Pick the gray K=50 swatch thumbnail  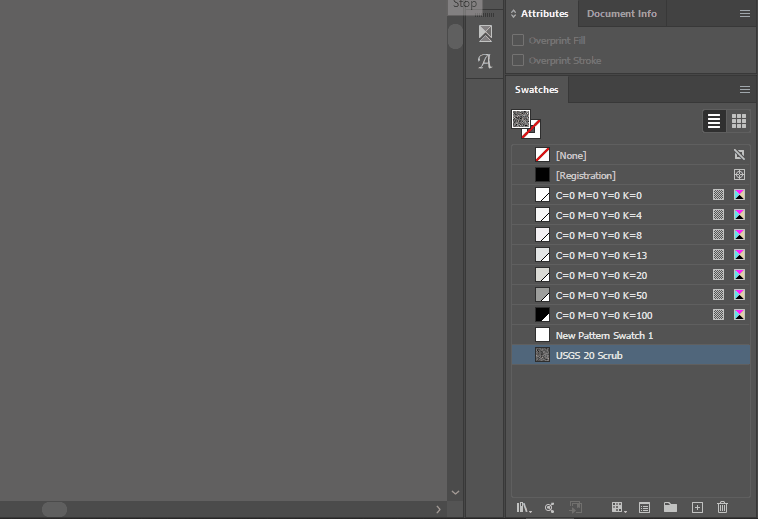[x=542, y=295]
